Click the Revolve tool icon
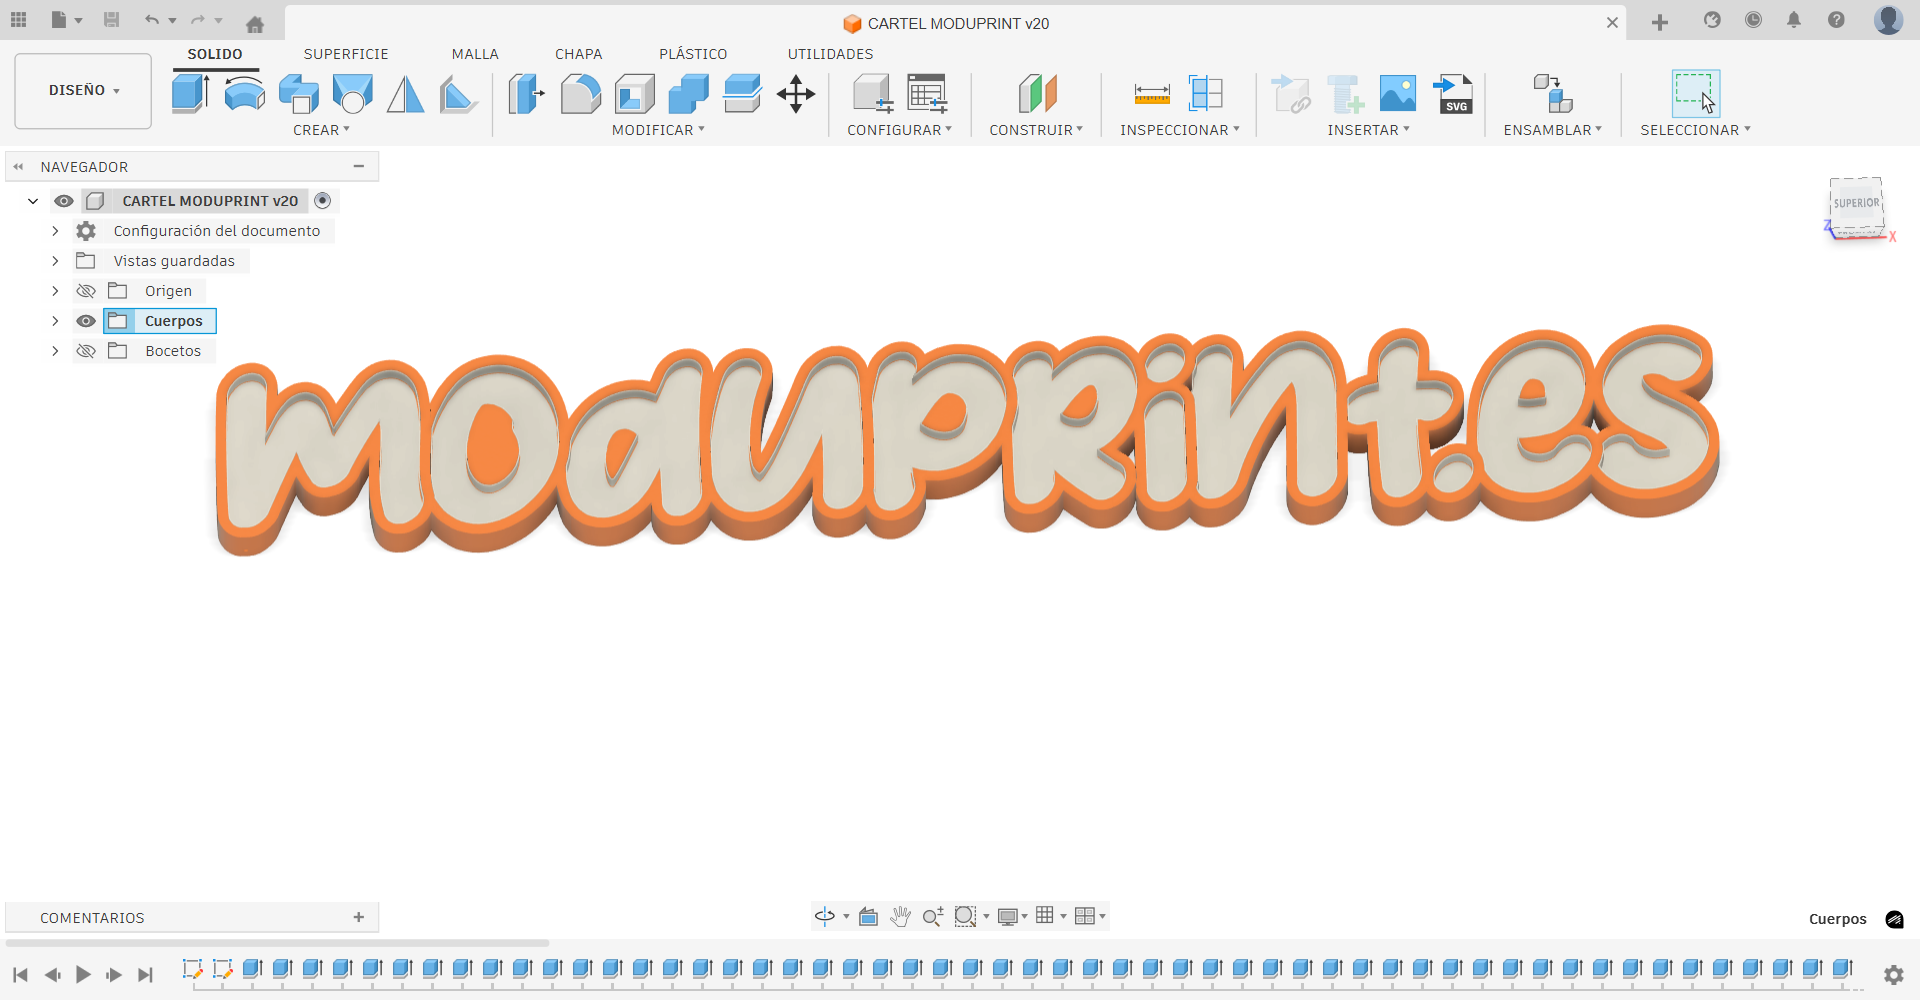The height and width of the screenshot is (1000, 1920). coord(244,94)
